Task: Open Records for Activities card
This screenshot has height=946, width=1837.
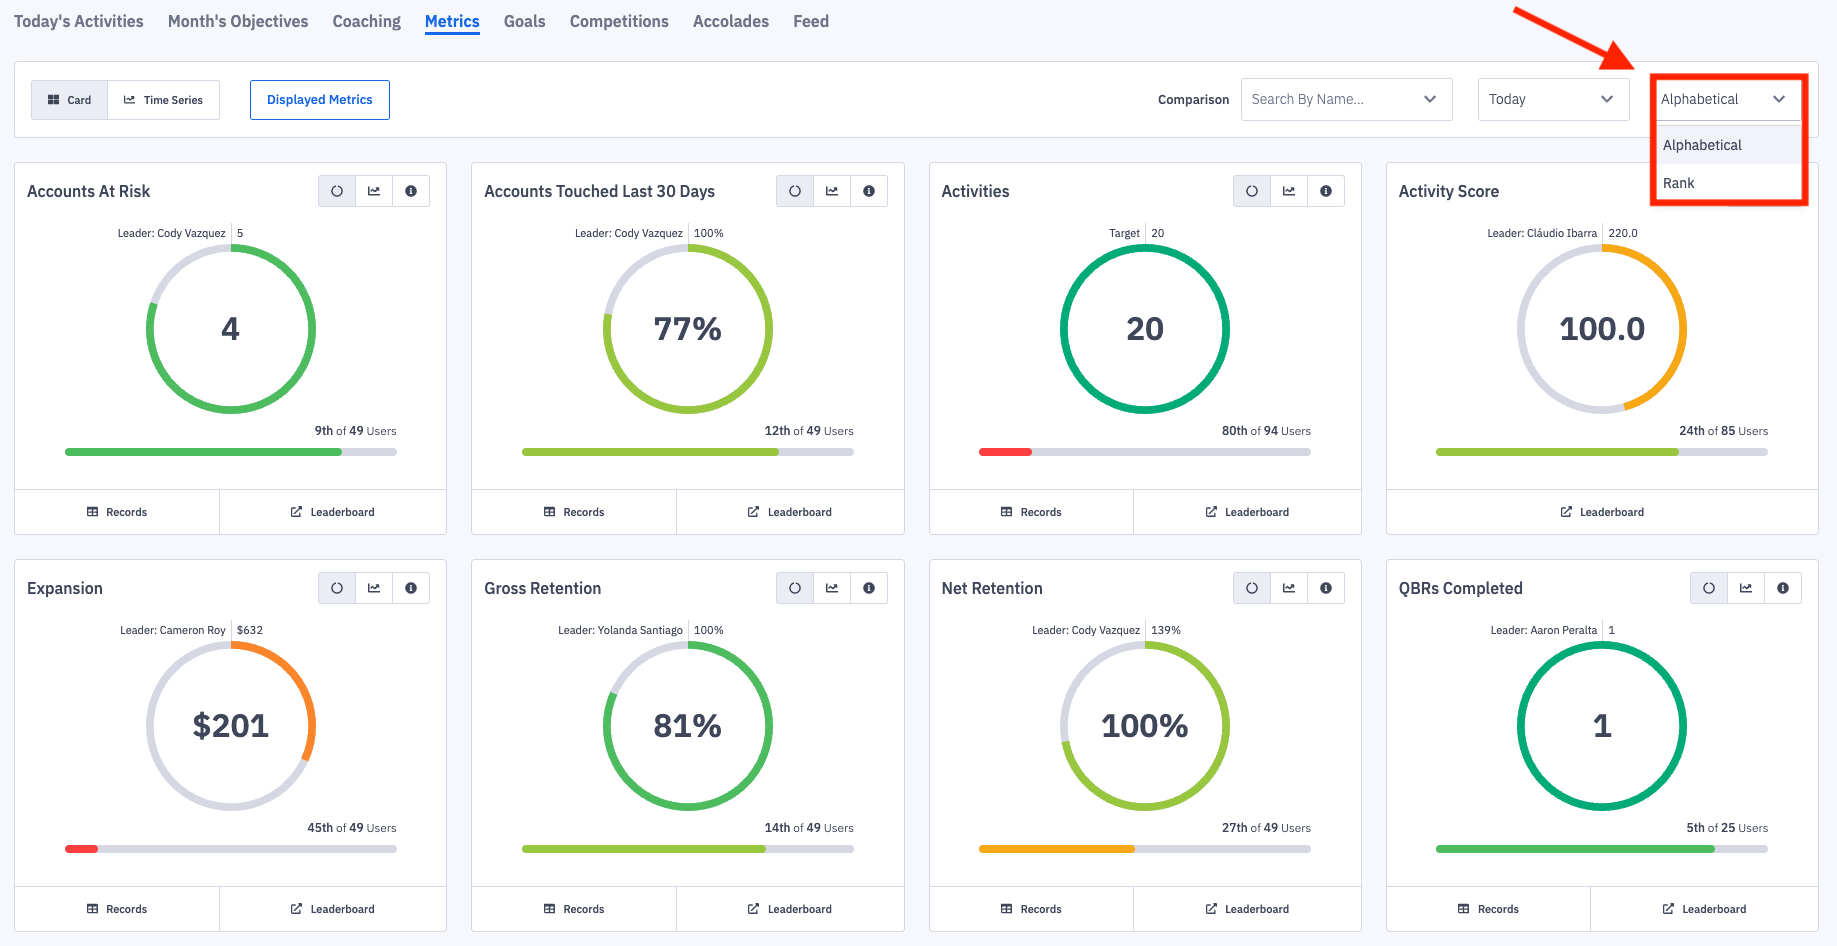Action: click(1031, 512)
